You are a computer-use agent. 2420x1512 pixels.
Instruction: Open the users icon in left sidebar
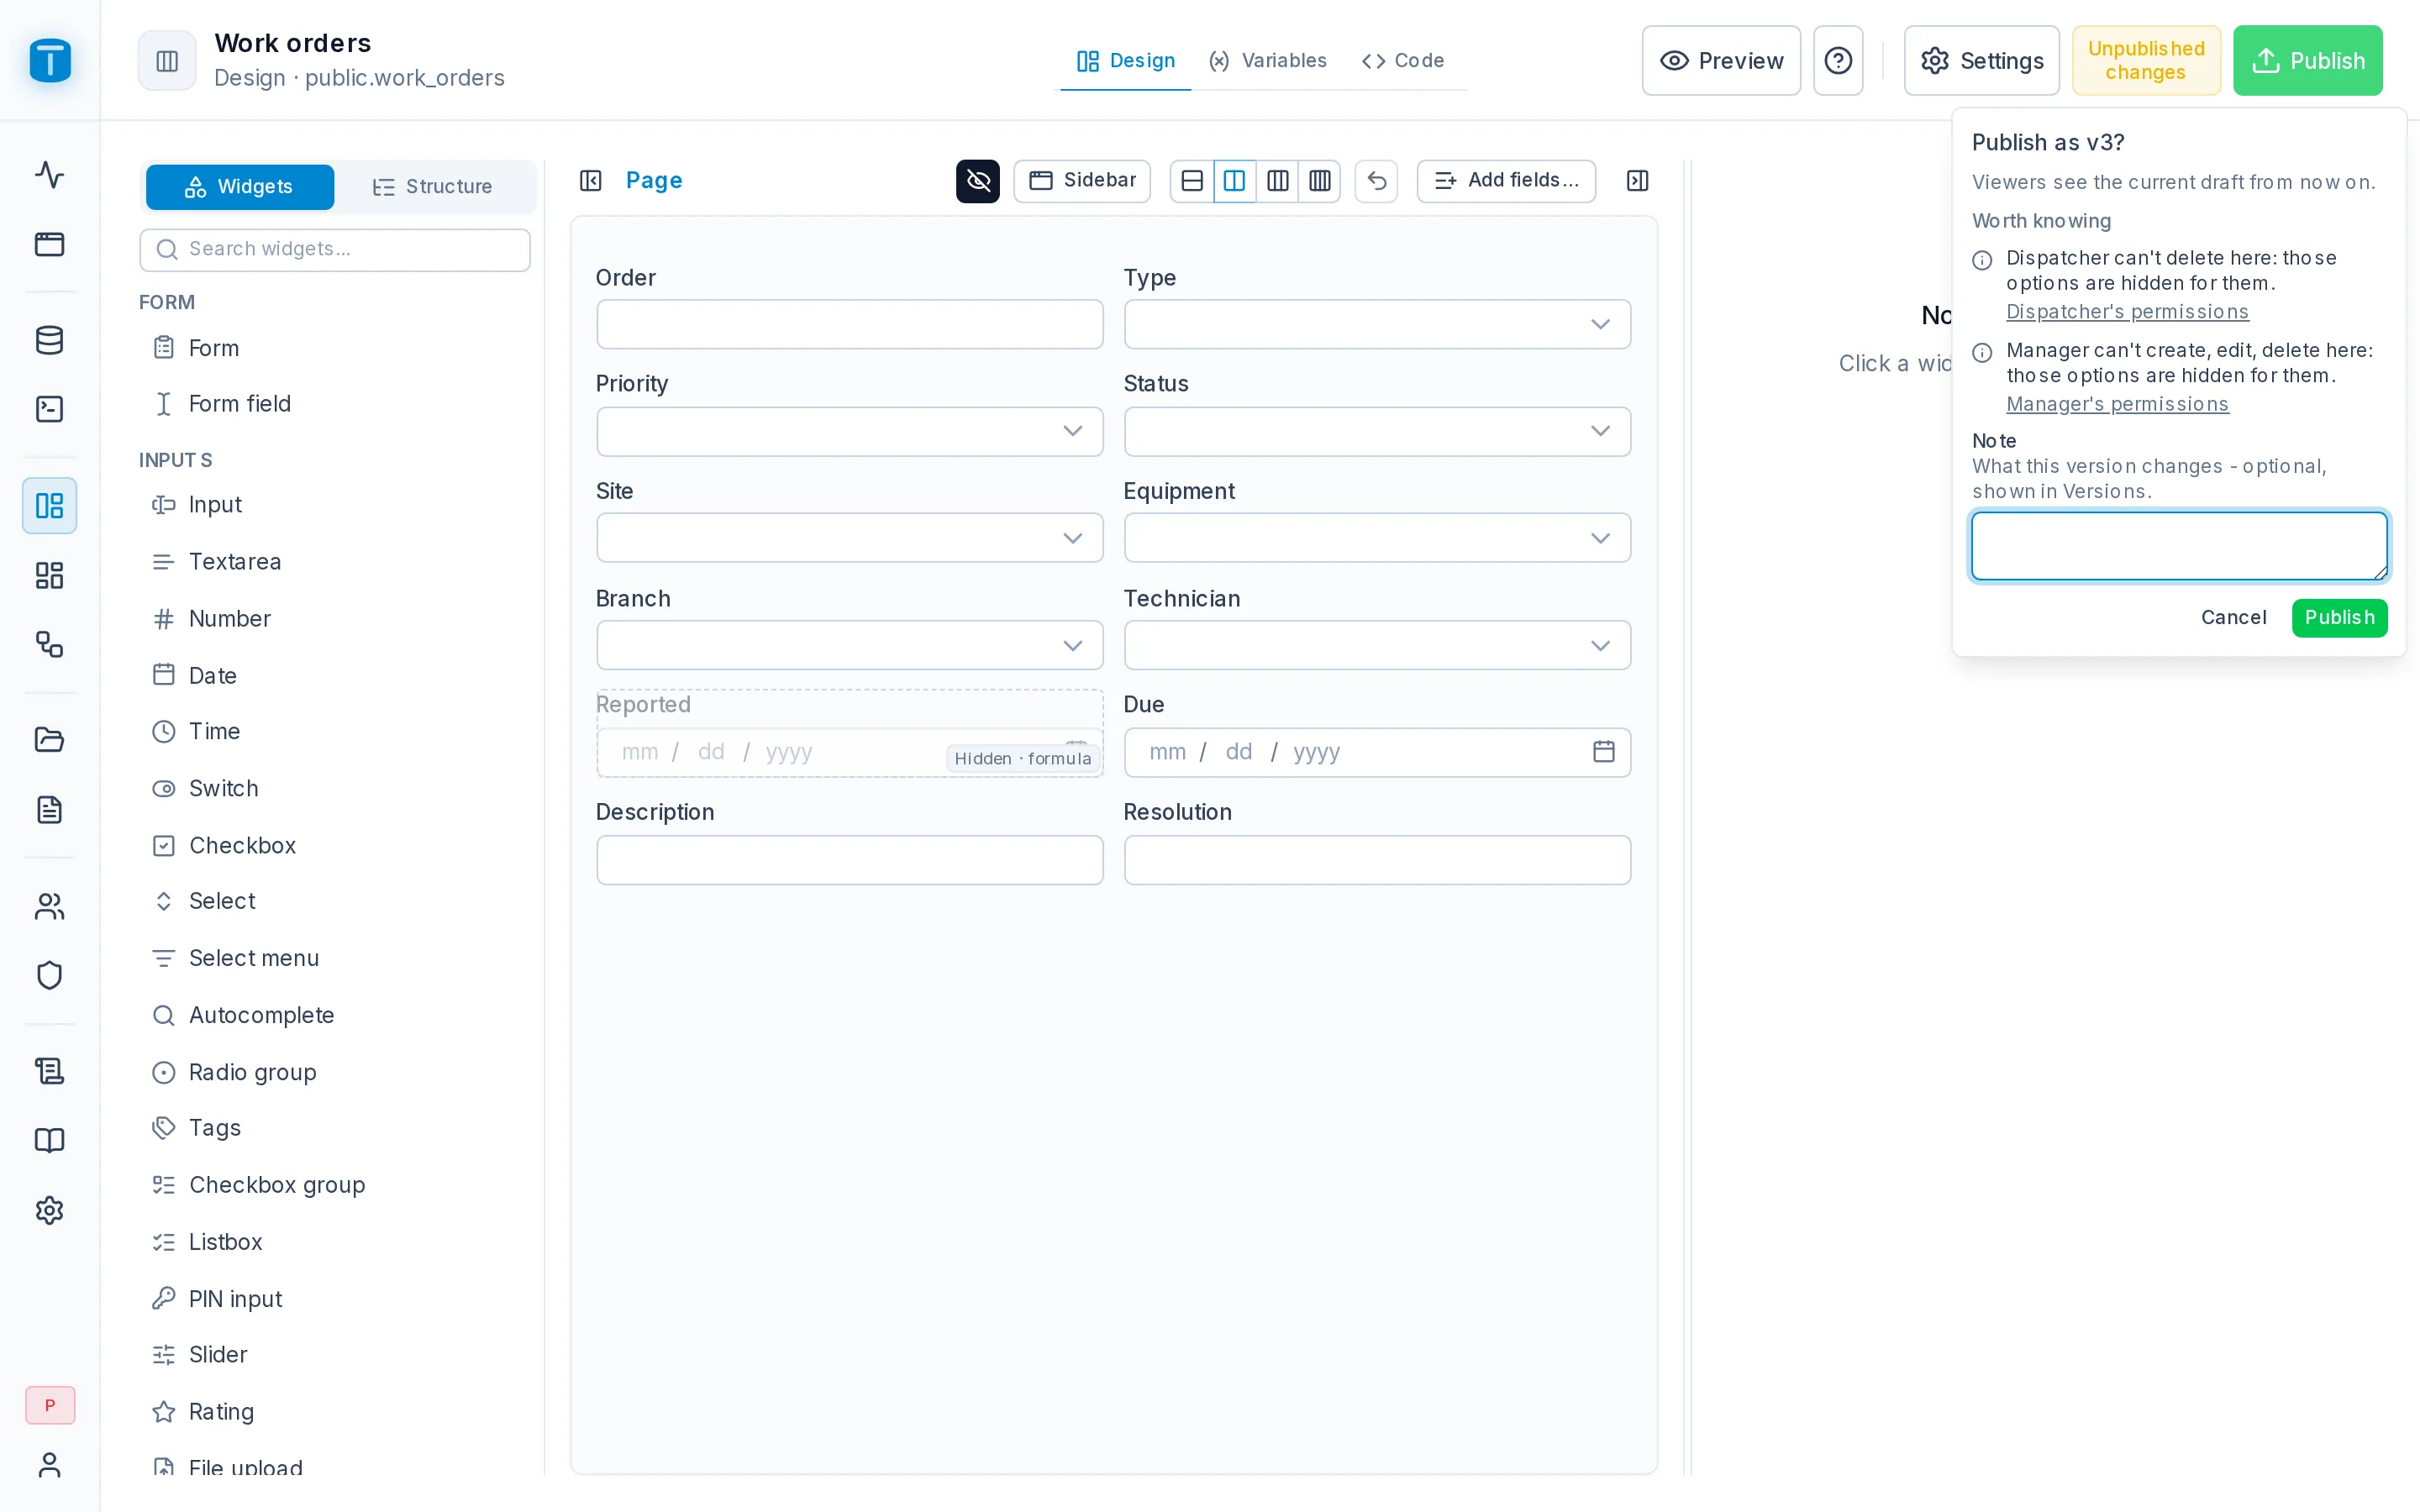coord(50,906)
